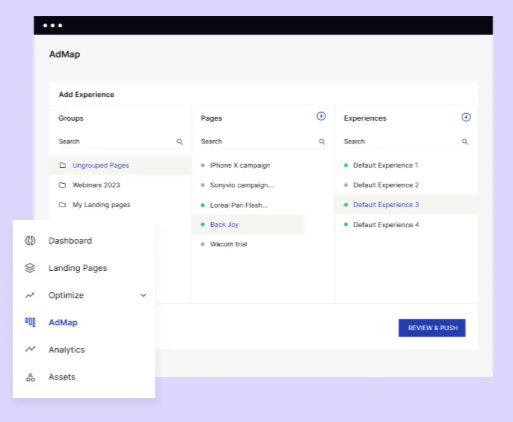This screenshot has height=422, width=513.
Task: Click status dot of iPhone X campaign
Action: coord(203,165)
